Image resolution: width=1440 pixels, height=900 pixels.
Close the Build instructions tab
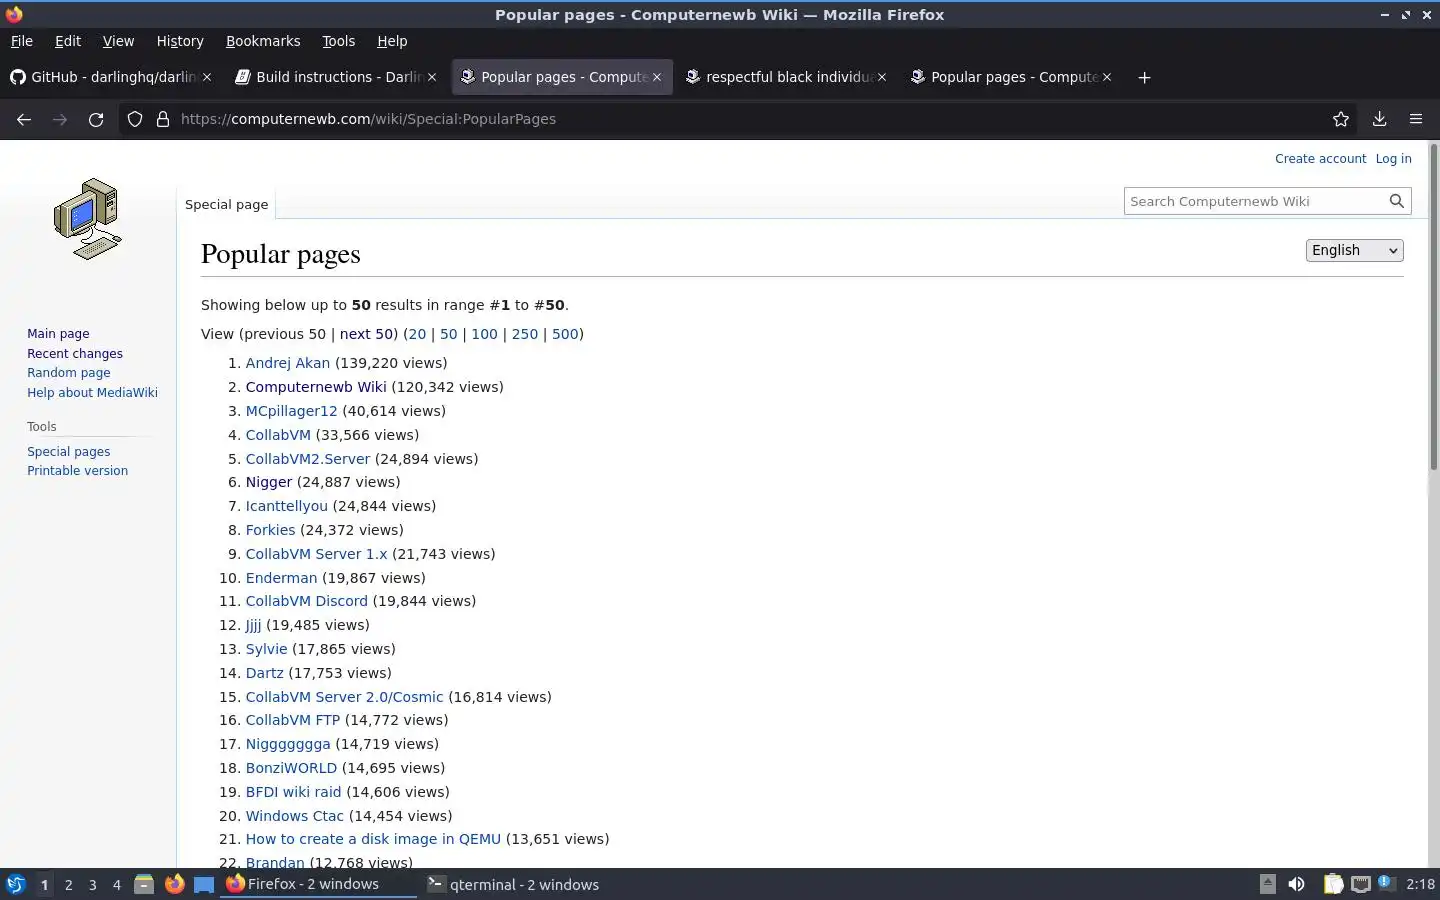click(x=432, y=77)
